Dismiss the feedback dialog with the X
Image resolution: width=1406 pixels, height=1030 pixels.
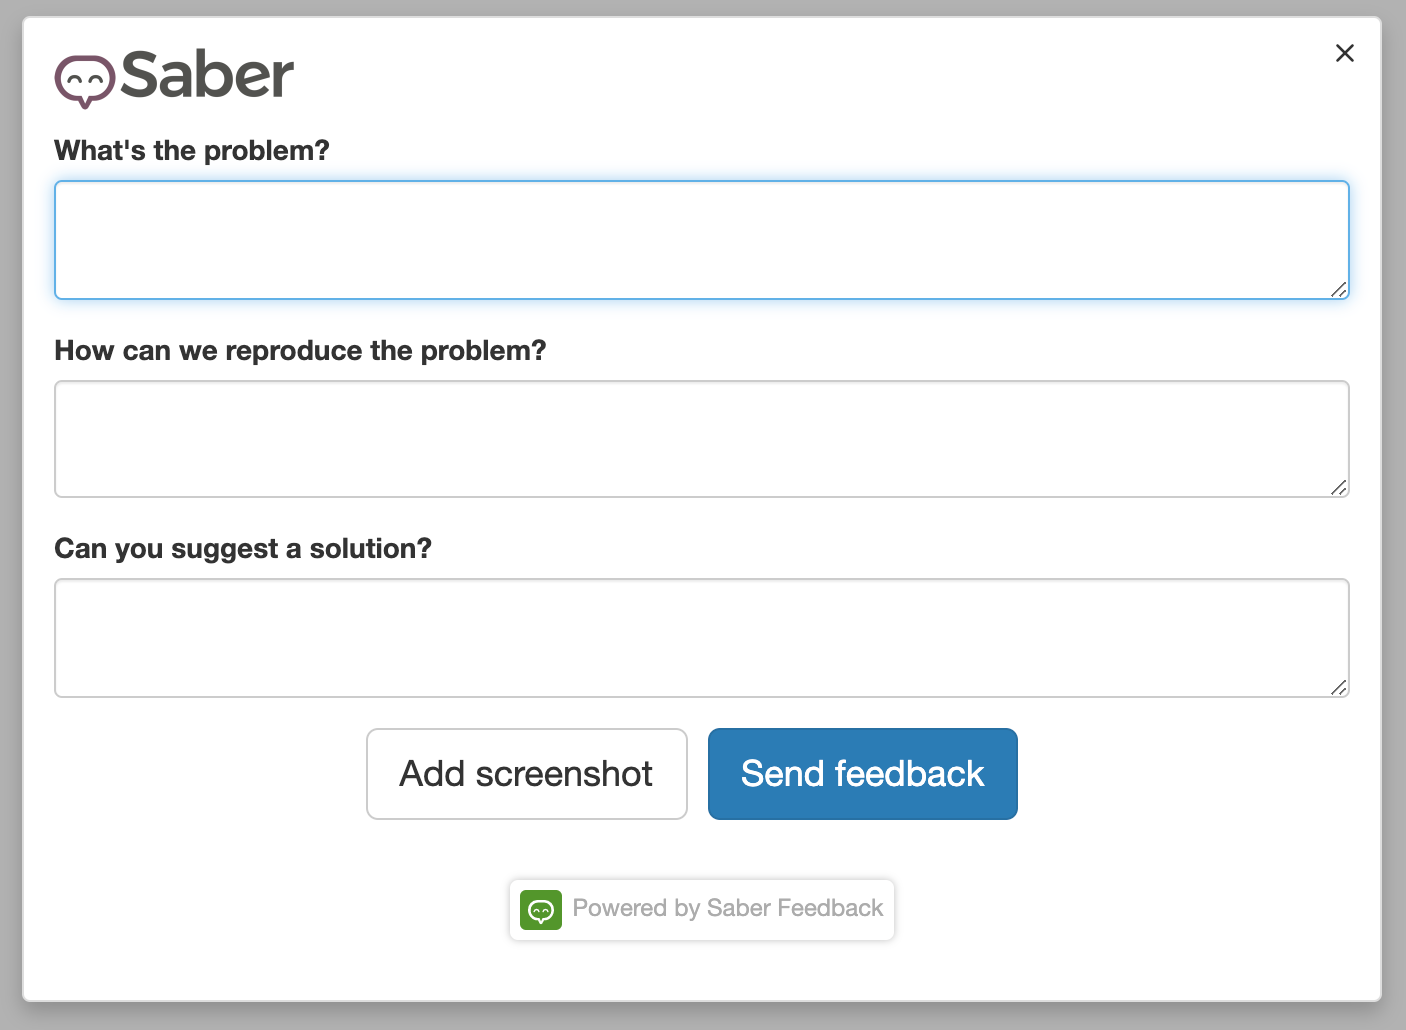(1344, 53)
